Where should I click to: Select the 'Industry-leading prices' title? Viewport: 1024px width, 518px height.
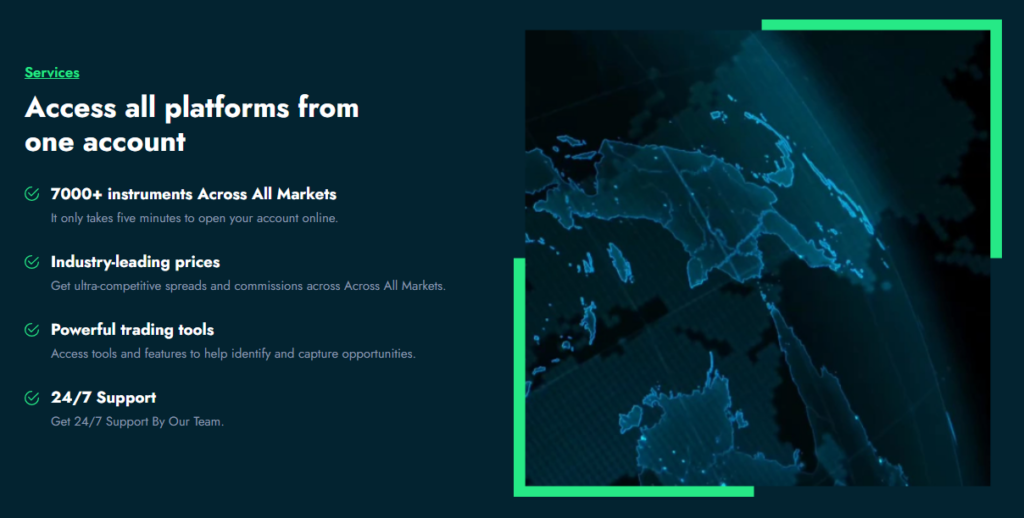click(135, 262)
